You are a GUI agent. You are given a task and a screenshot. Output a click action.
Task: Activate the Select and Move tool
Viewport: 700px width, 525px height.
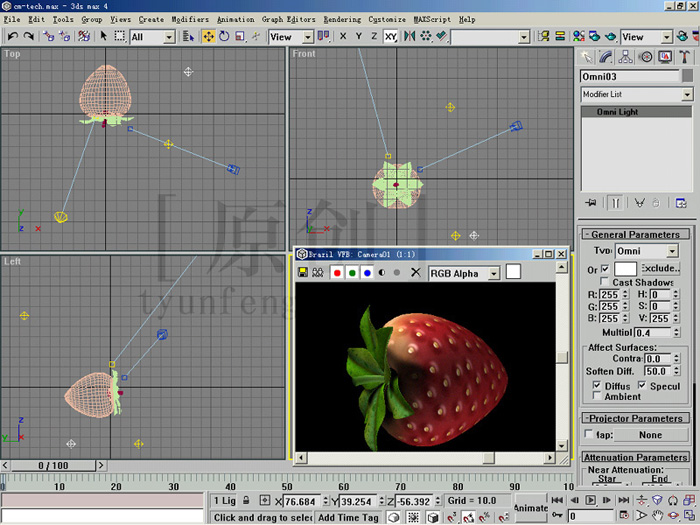(x=208, y=36)
